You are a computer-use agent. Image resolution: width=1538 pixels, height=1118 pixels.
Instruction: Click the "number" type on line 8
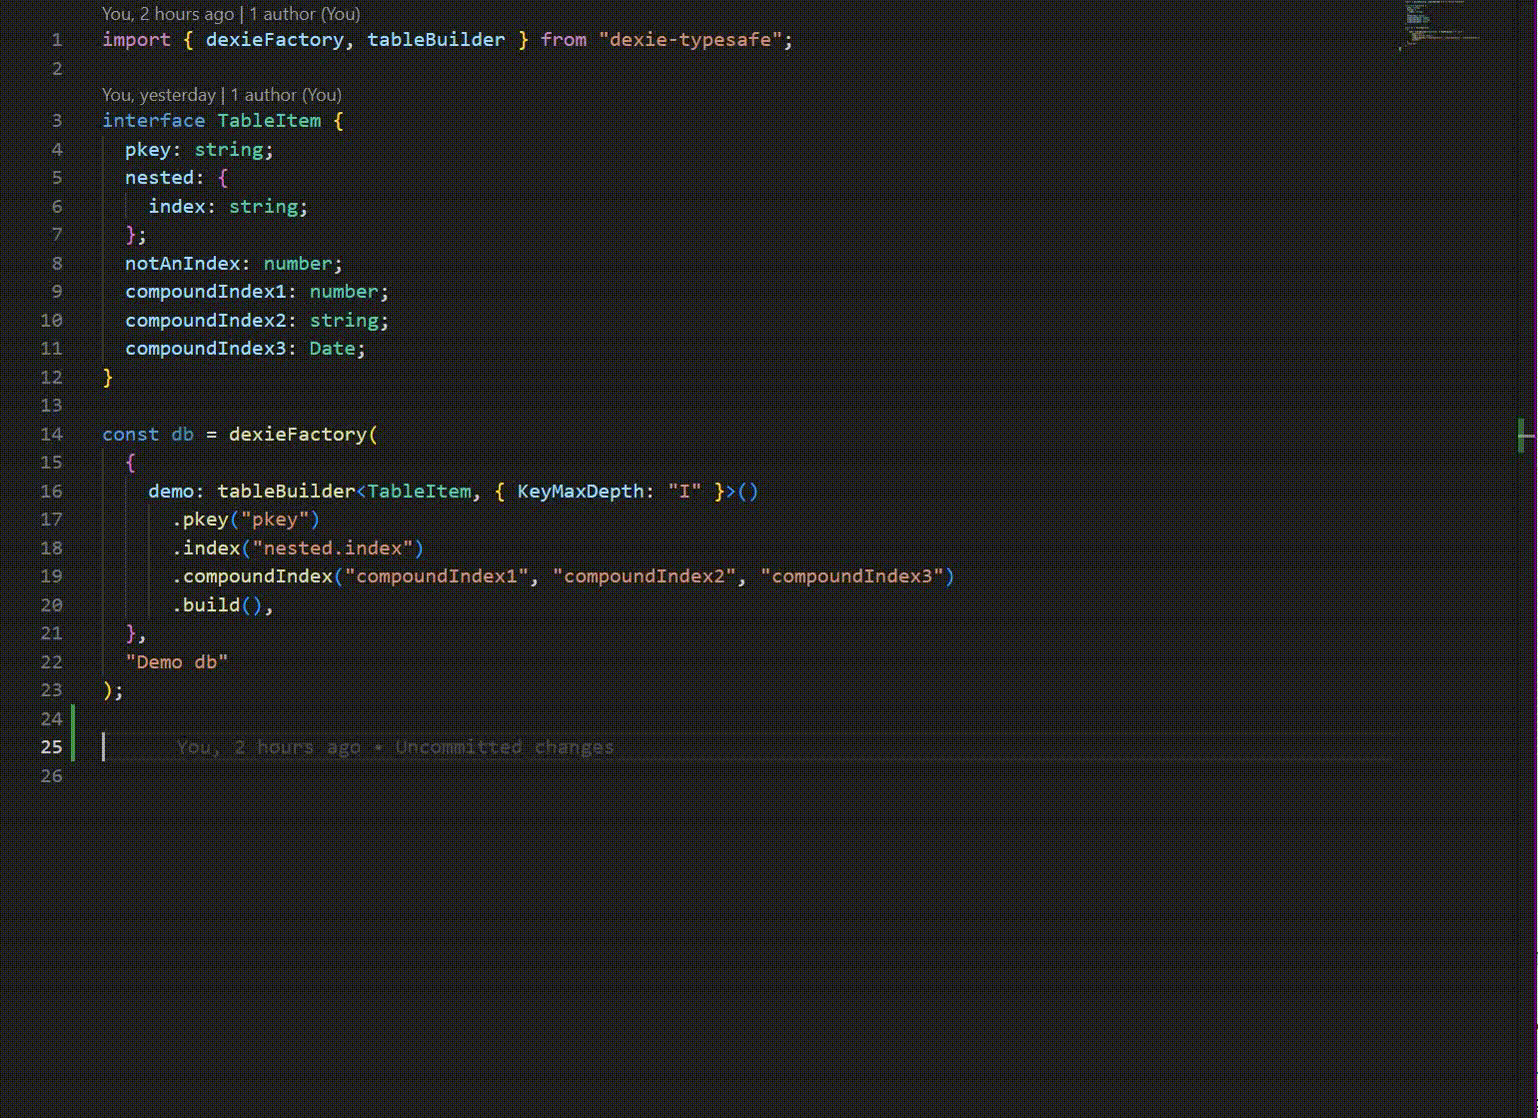click(x=297, y=264)
